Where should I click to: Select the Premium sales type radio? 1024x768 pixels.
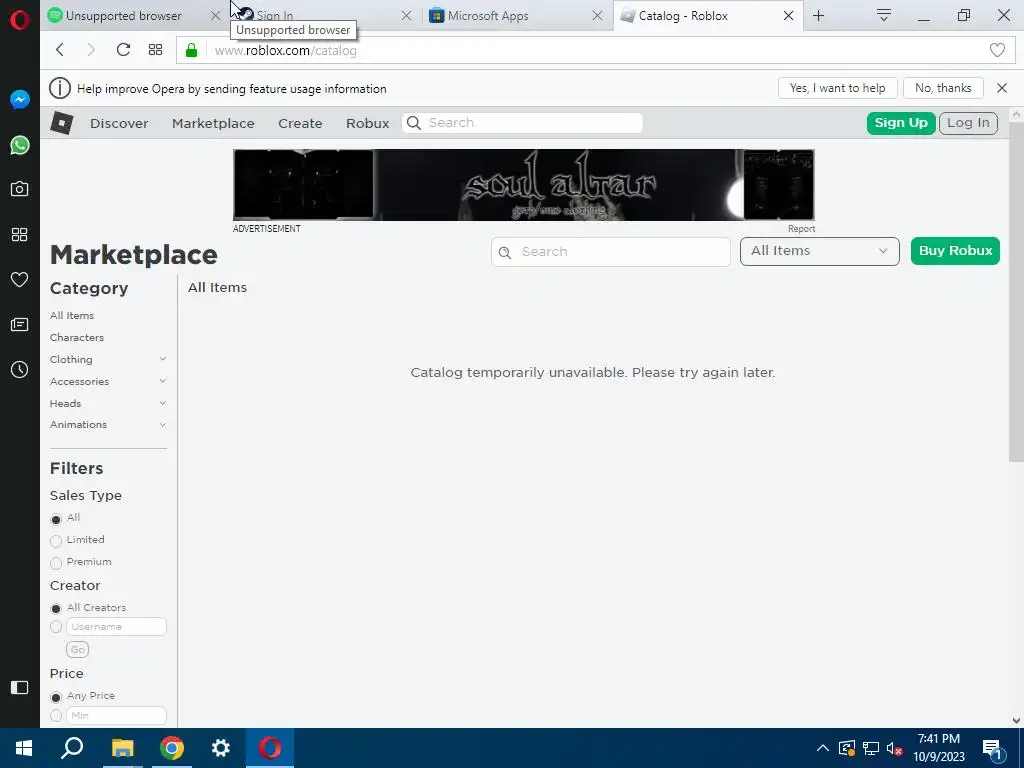coord(56,563)
